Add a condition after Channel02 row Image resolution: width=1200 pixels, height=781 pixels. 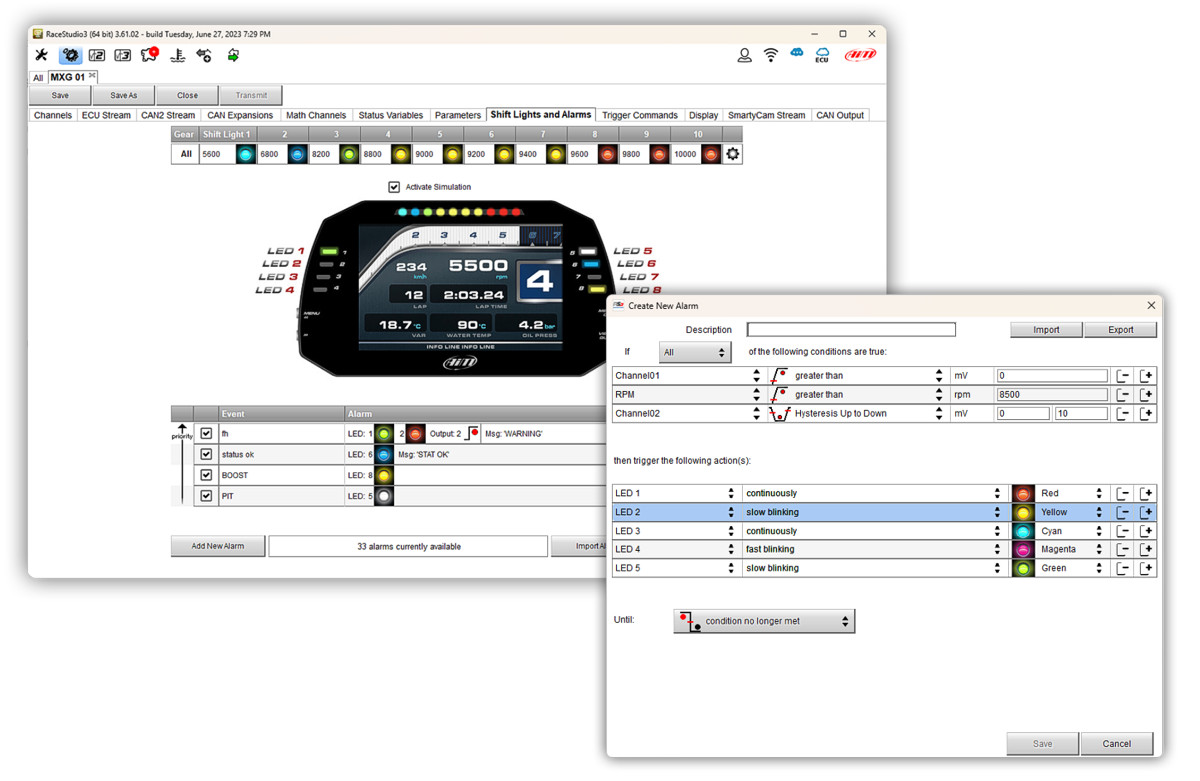pos(1147,414)
